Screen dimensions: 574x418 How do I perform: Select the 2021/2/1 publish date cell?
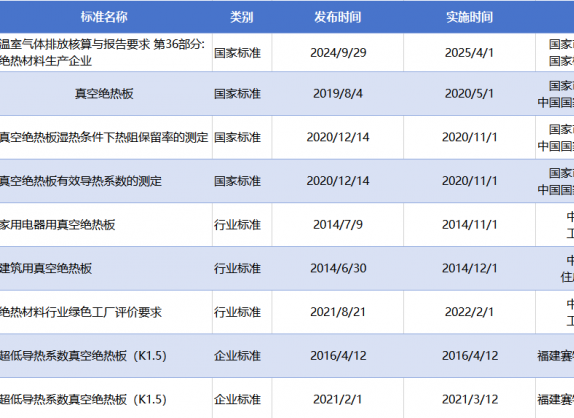pyautogui.click(x=338, y=399)
